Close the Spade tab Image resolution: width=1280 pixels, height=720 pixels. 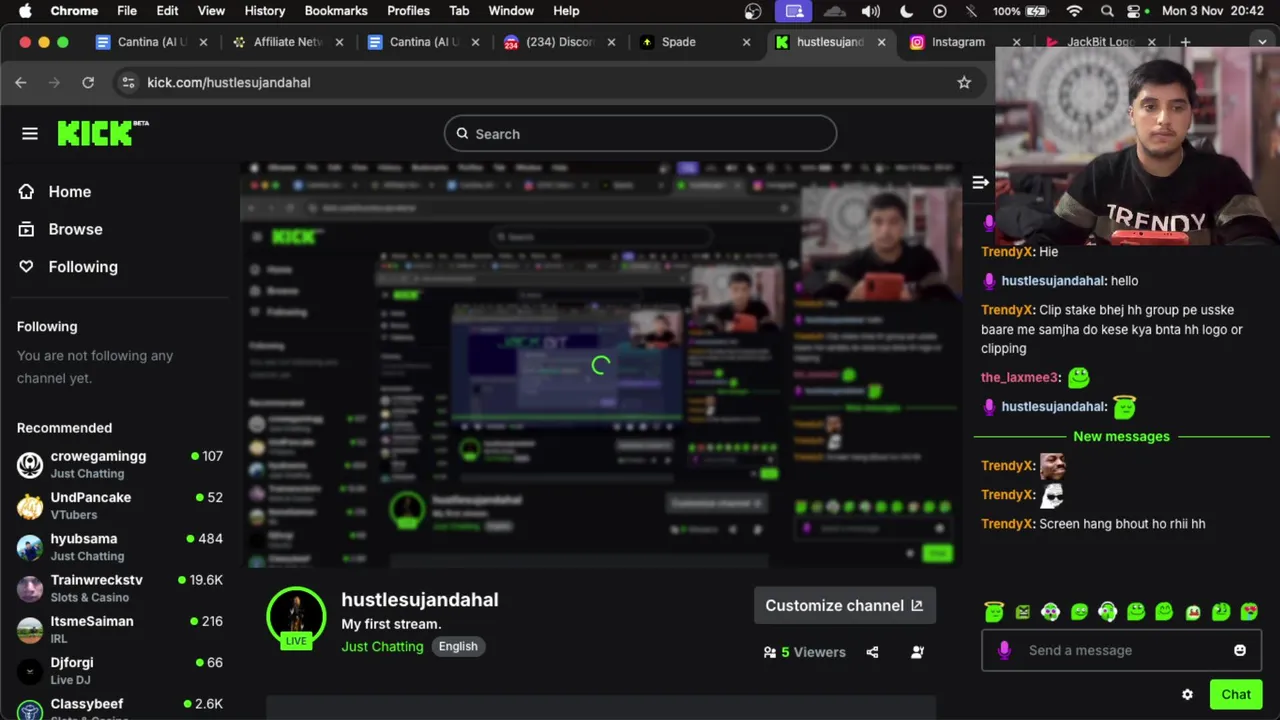click(x=746, y=42)
